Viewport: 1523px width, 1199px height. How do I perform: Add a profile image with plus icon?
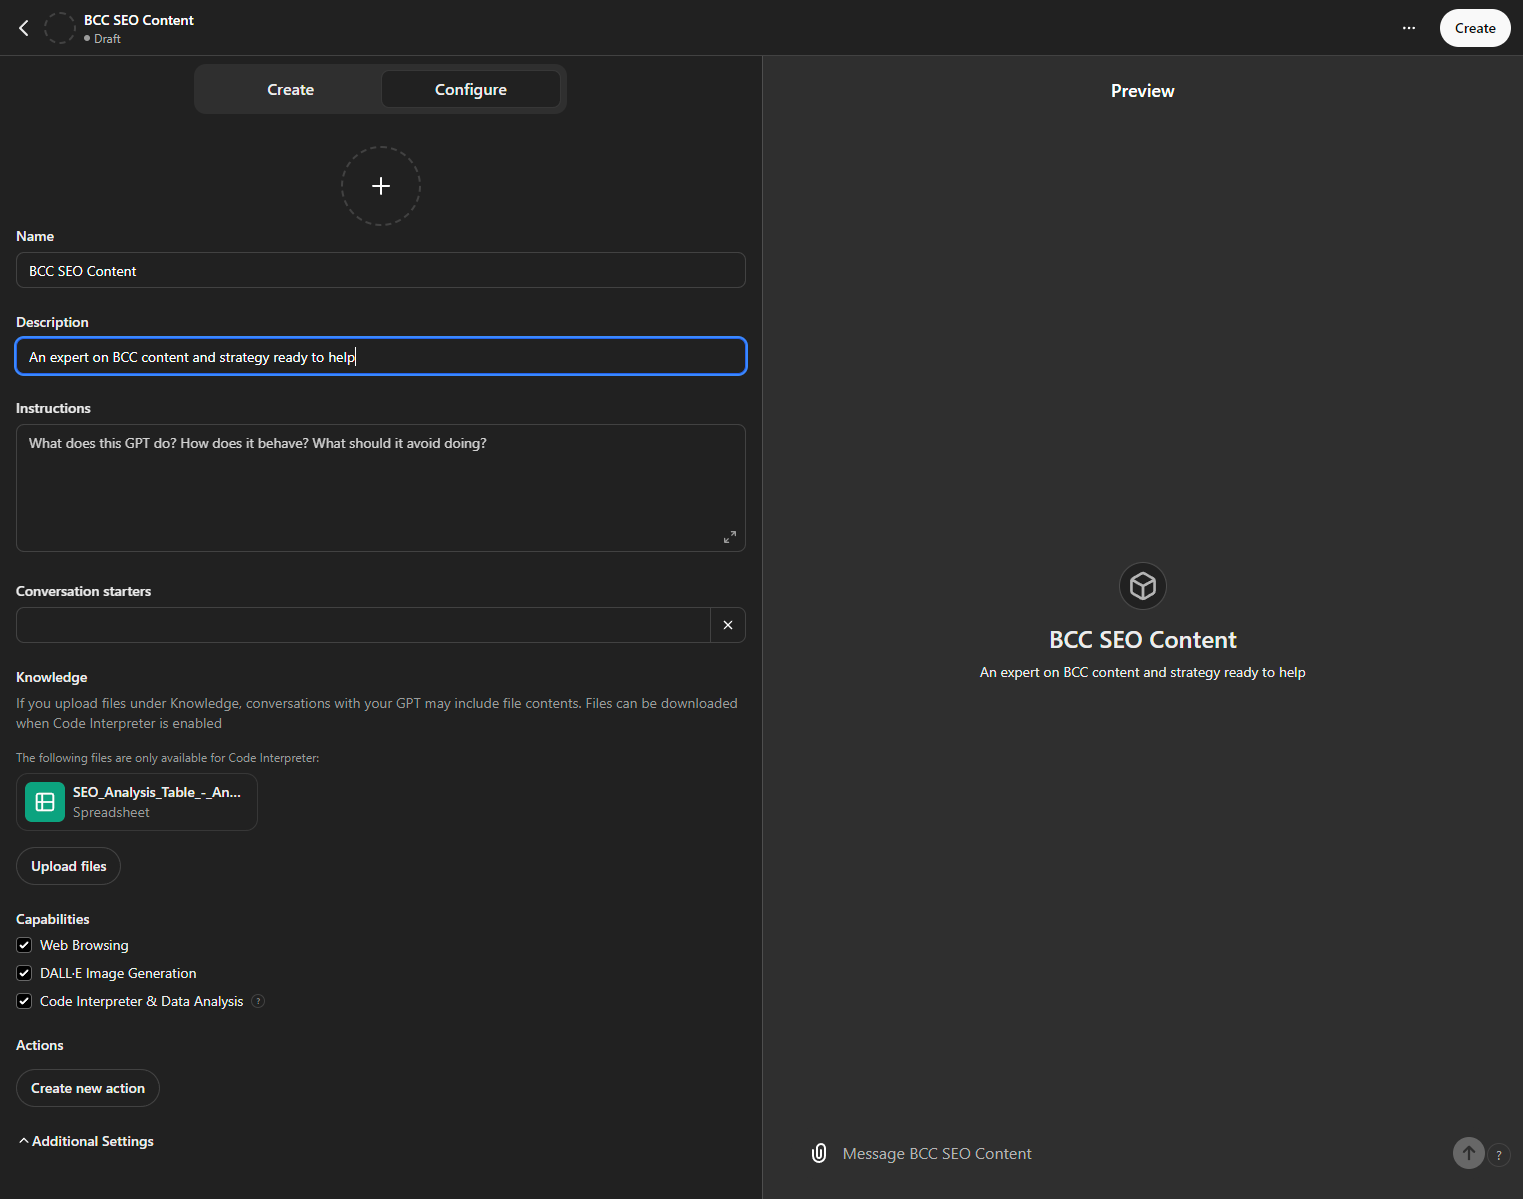pyautogui.click(x=381, y=186)
